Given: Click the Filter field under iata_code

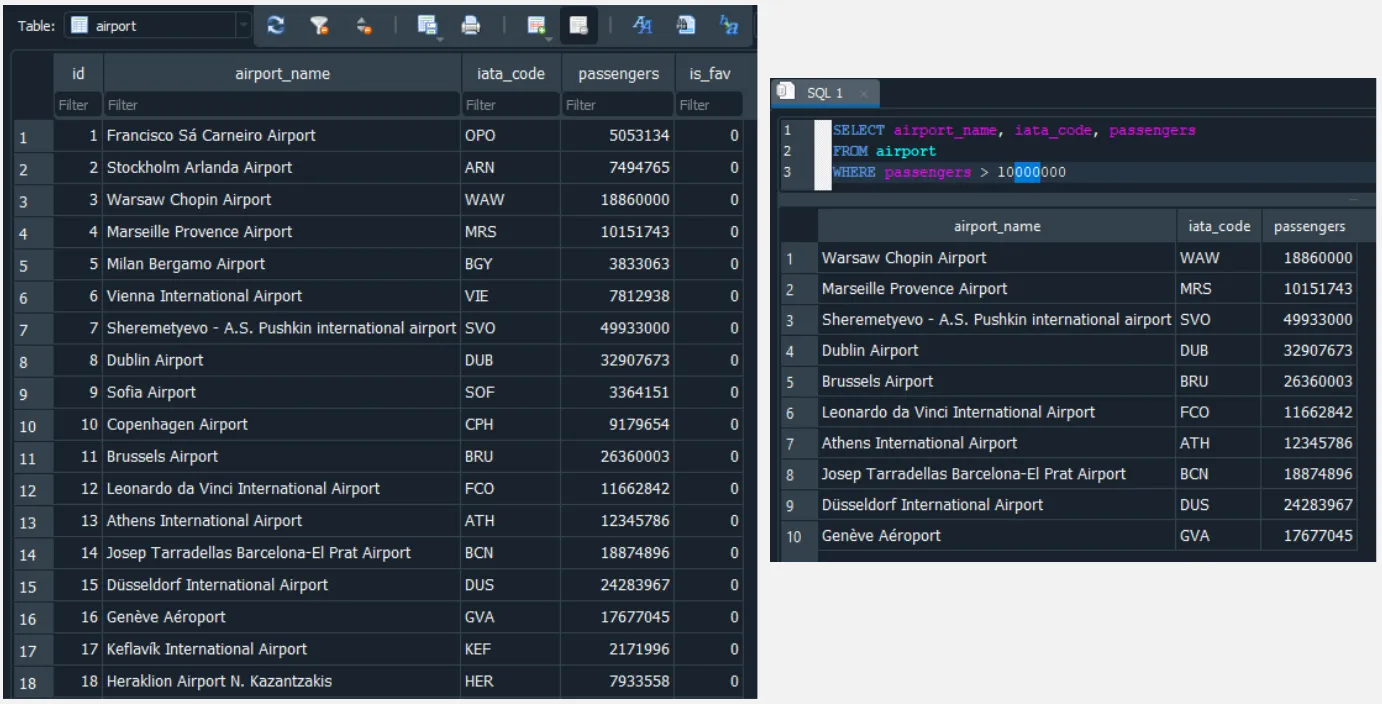Looking at the screenshot, I should [510, 104].
